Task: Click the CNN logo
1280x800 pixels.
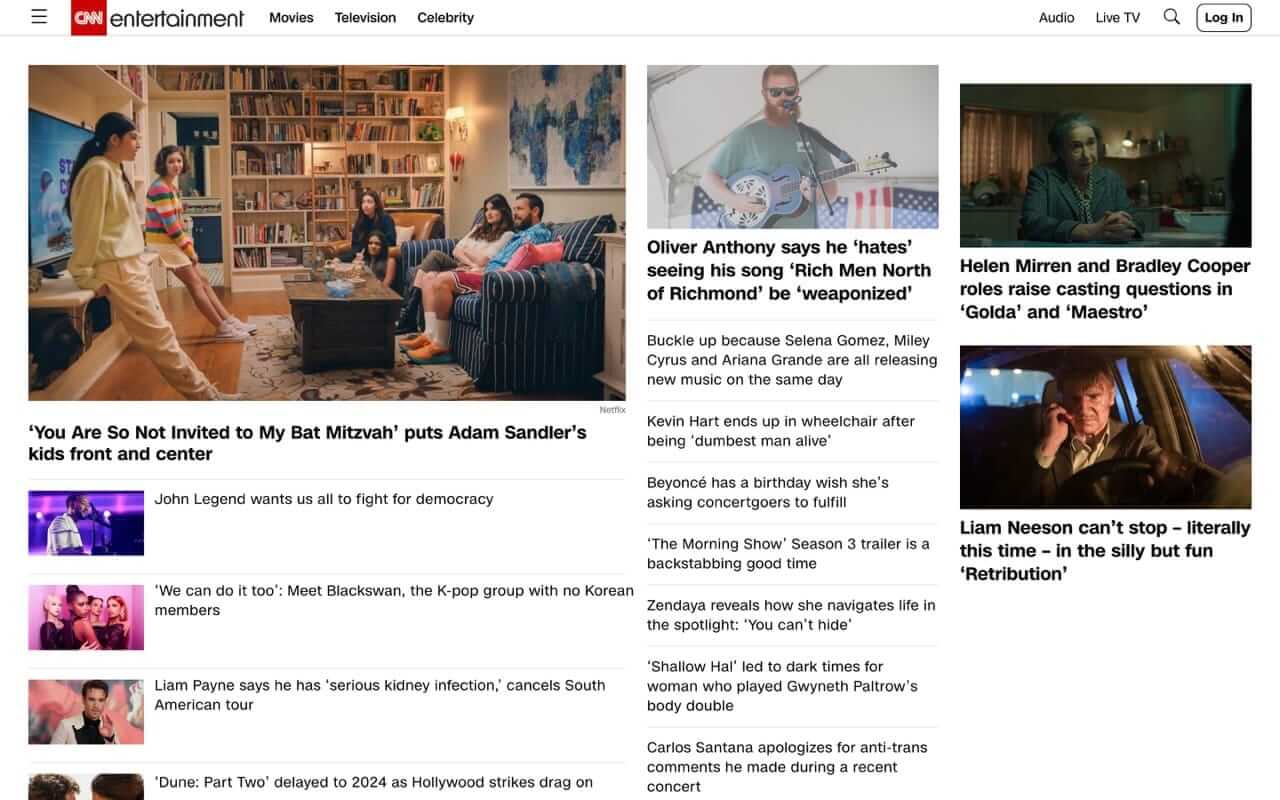Action: [89, 17]
